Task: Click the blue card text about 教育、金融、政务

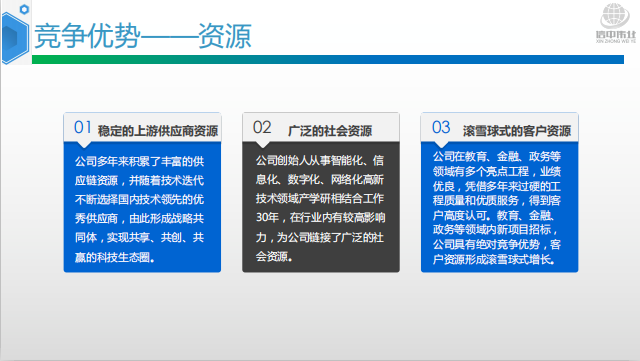Action: 497,207
